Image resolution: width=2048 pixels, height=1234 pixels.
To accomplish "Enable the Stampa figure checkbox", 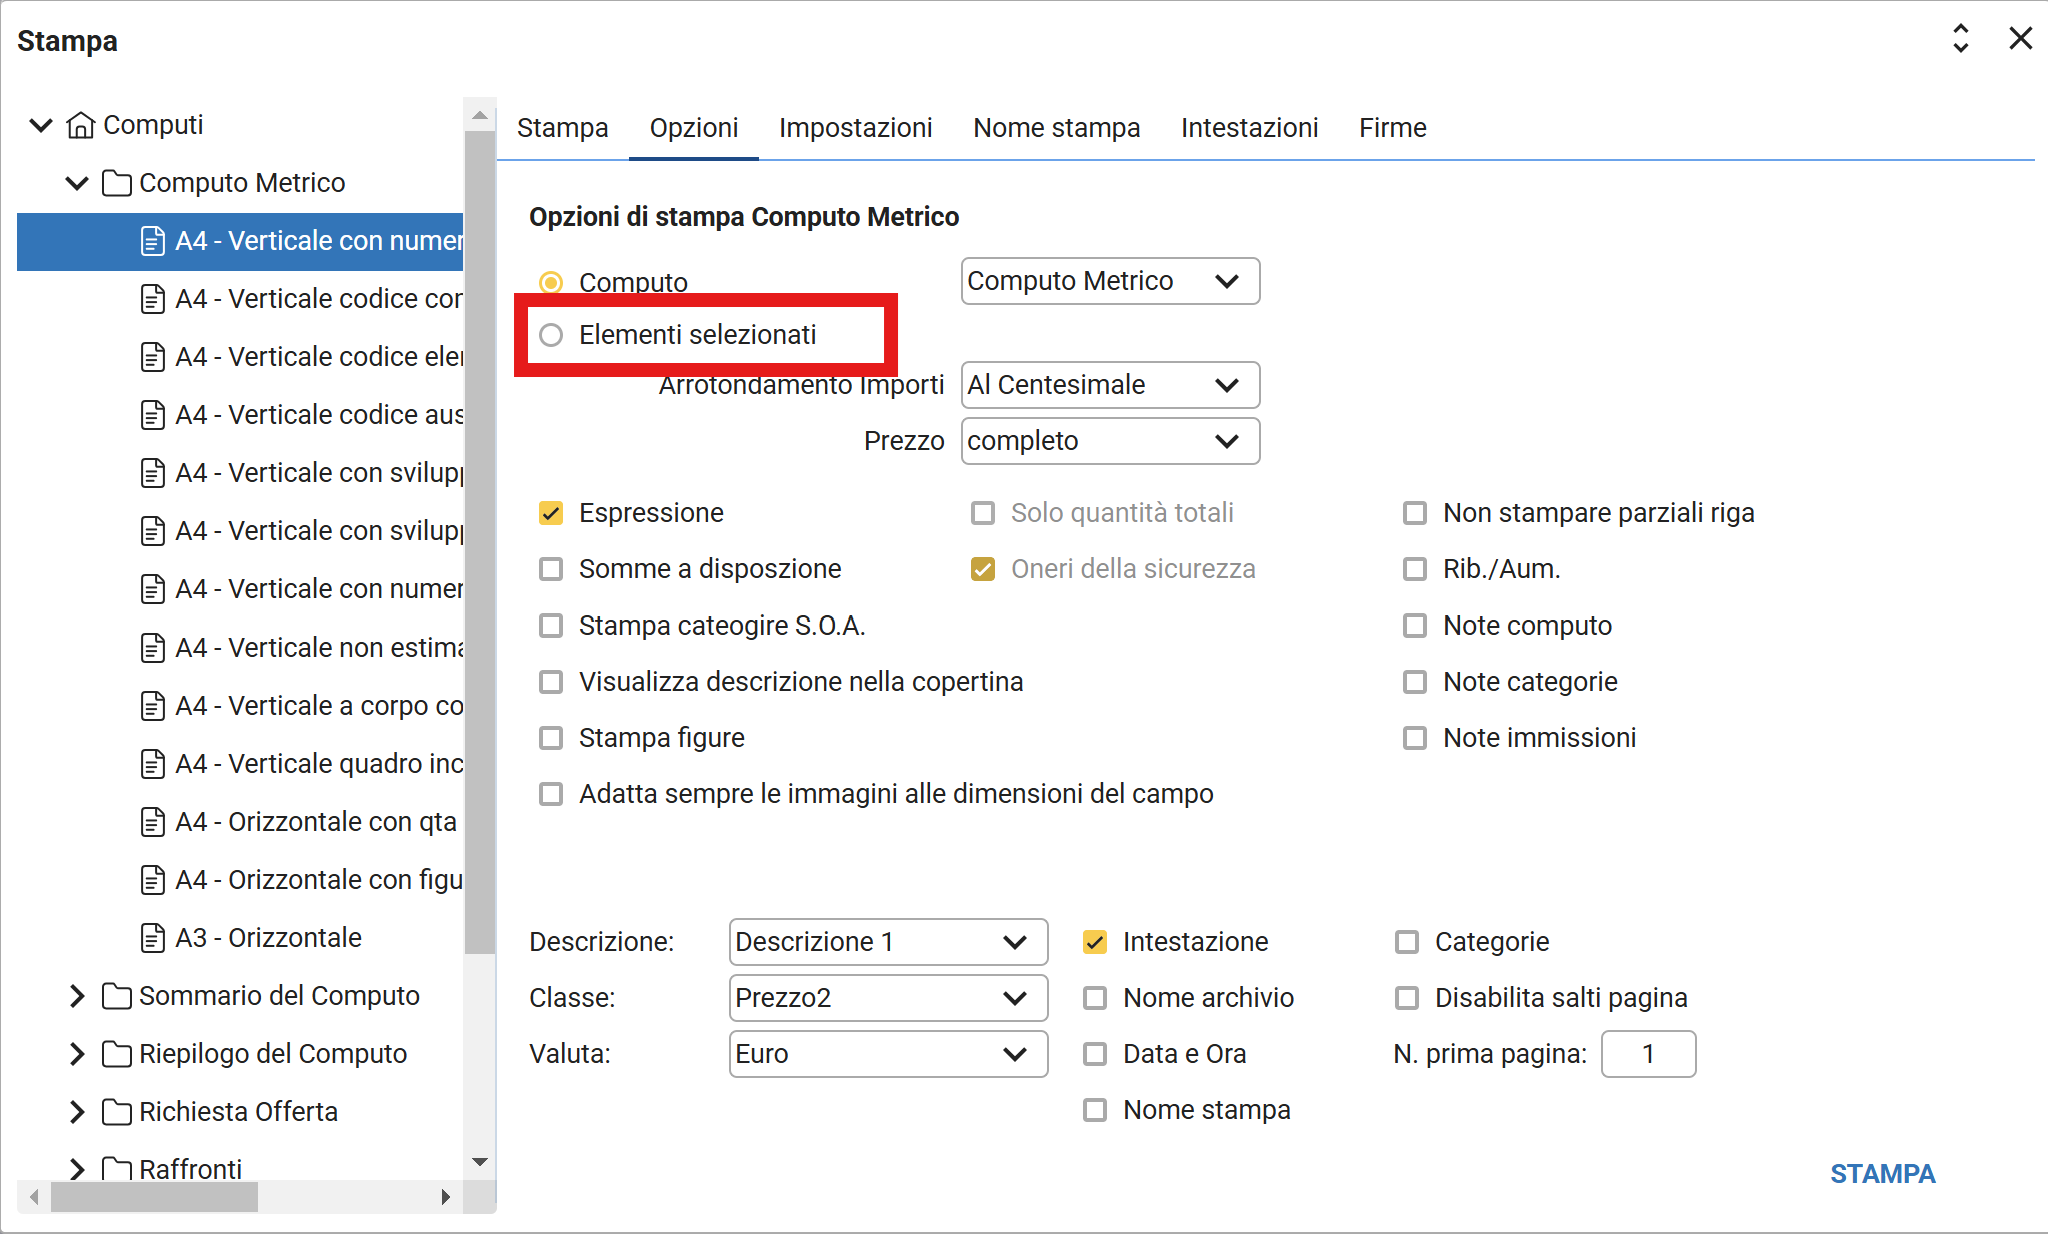I will (551, 738).
